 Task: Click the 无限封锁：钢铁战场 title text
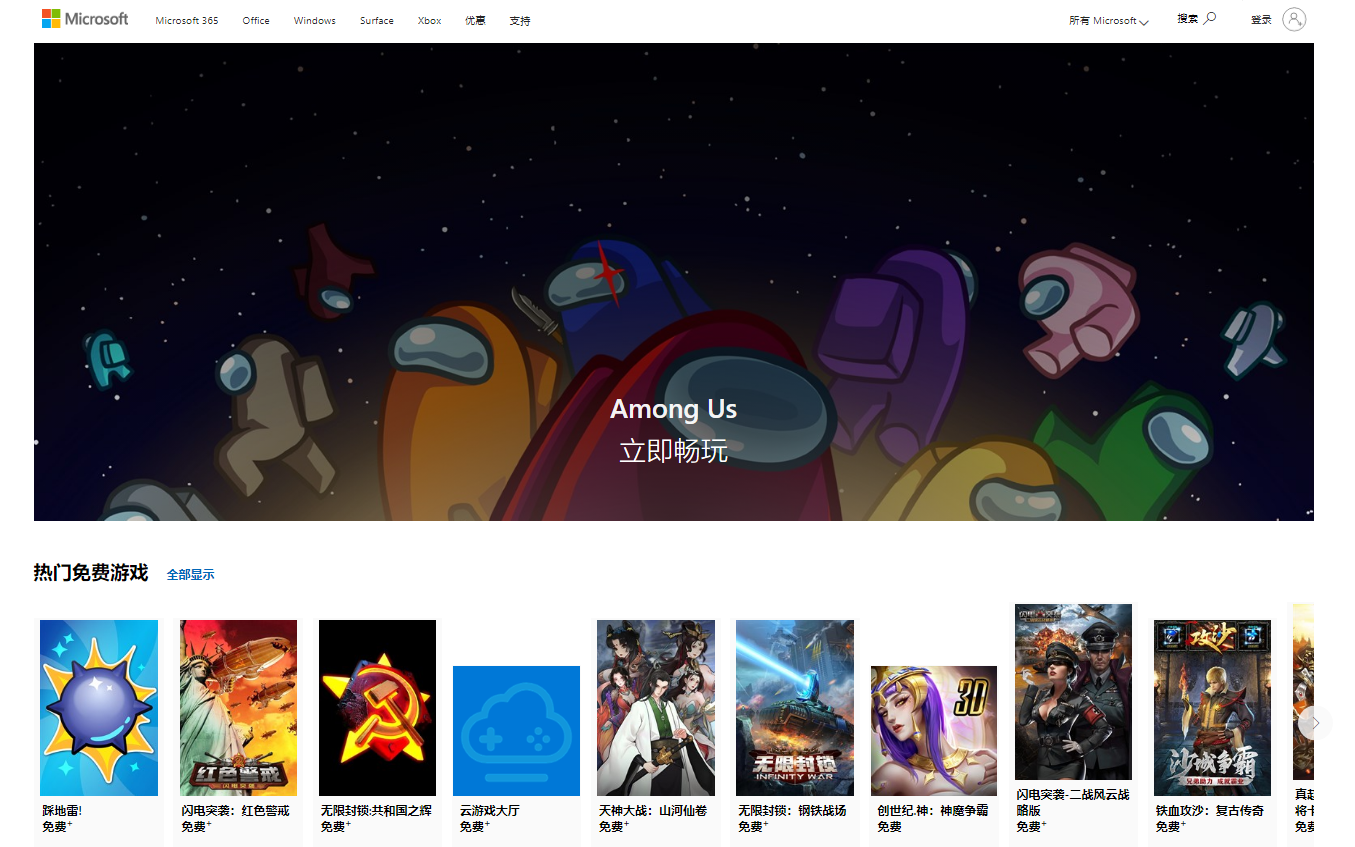(x=792, y=811)
